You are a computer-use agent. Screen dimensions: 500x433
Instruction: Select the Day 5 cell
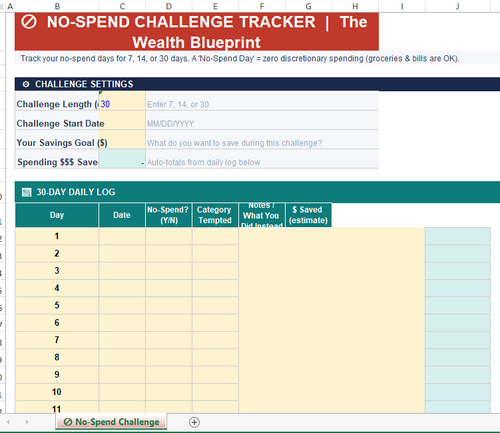[57, 305]
